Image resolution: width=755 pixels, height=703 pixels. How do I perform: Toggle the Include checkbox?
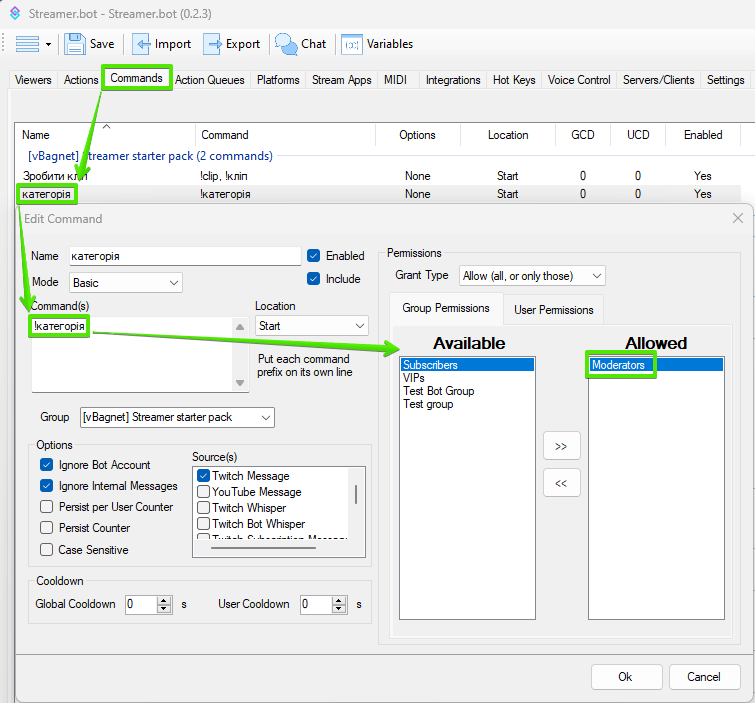click(x=313, y=279)
